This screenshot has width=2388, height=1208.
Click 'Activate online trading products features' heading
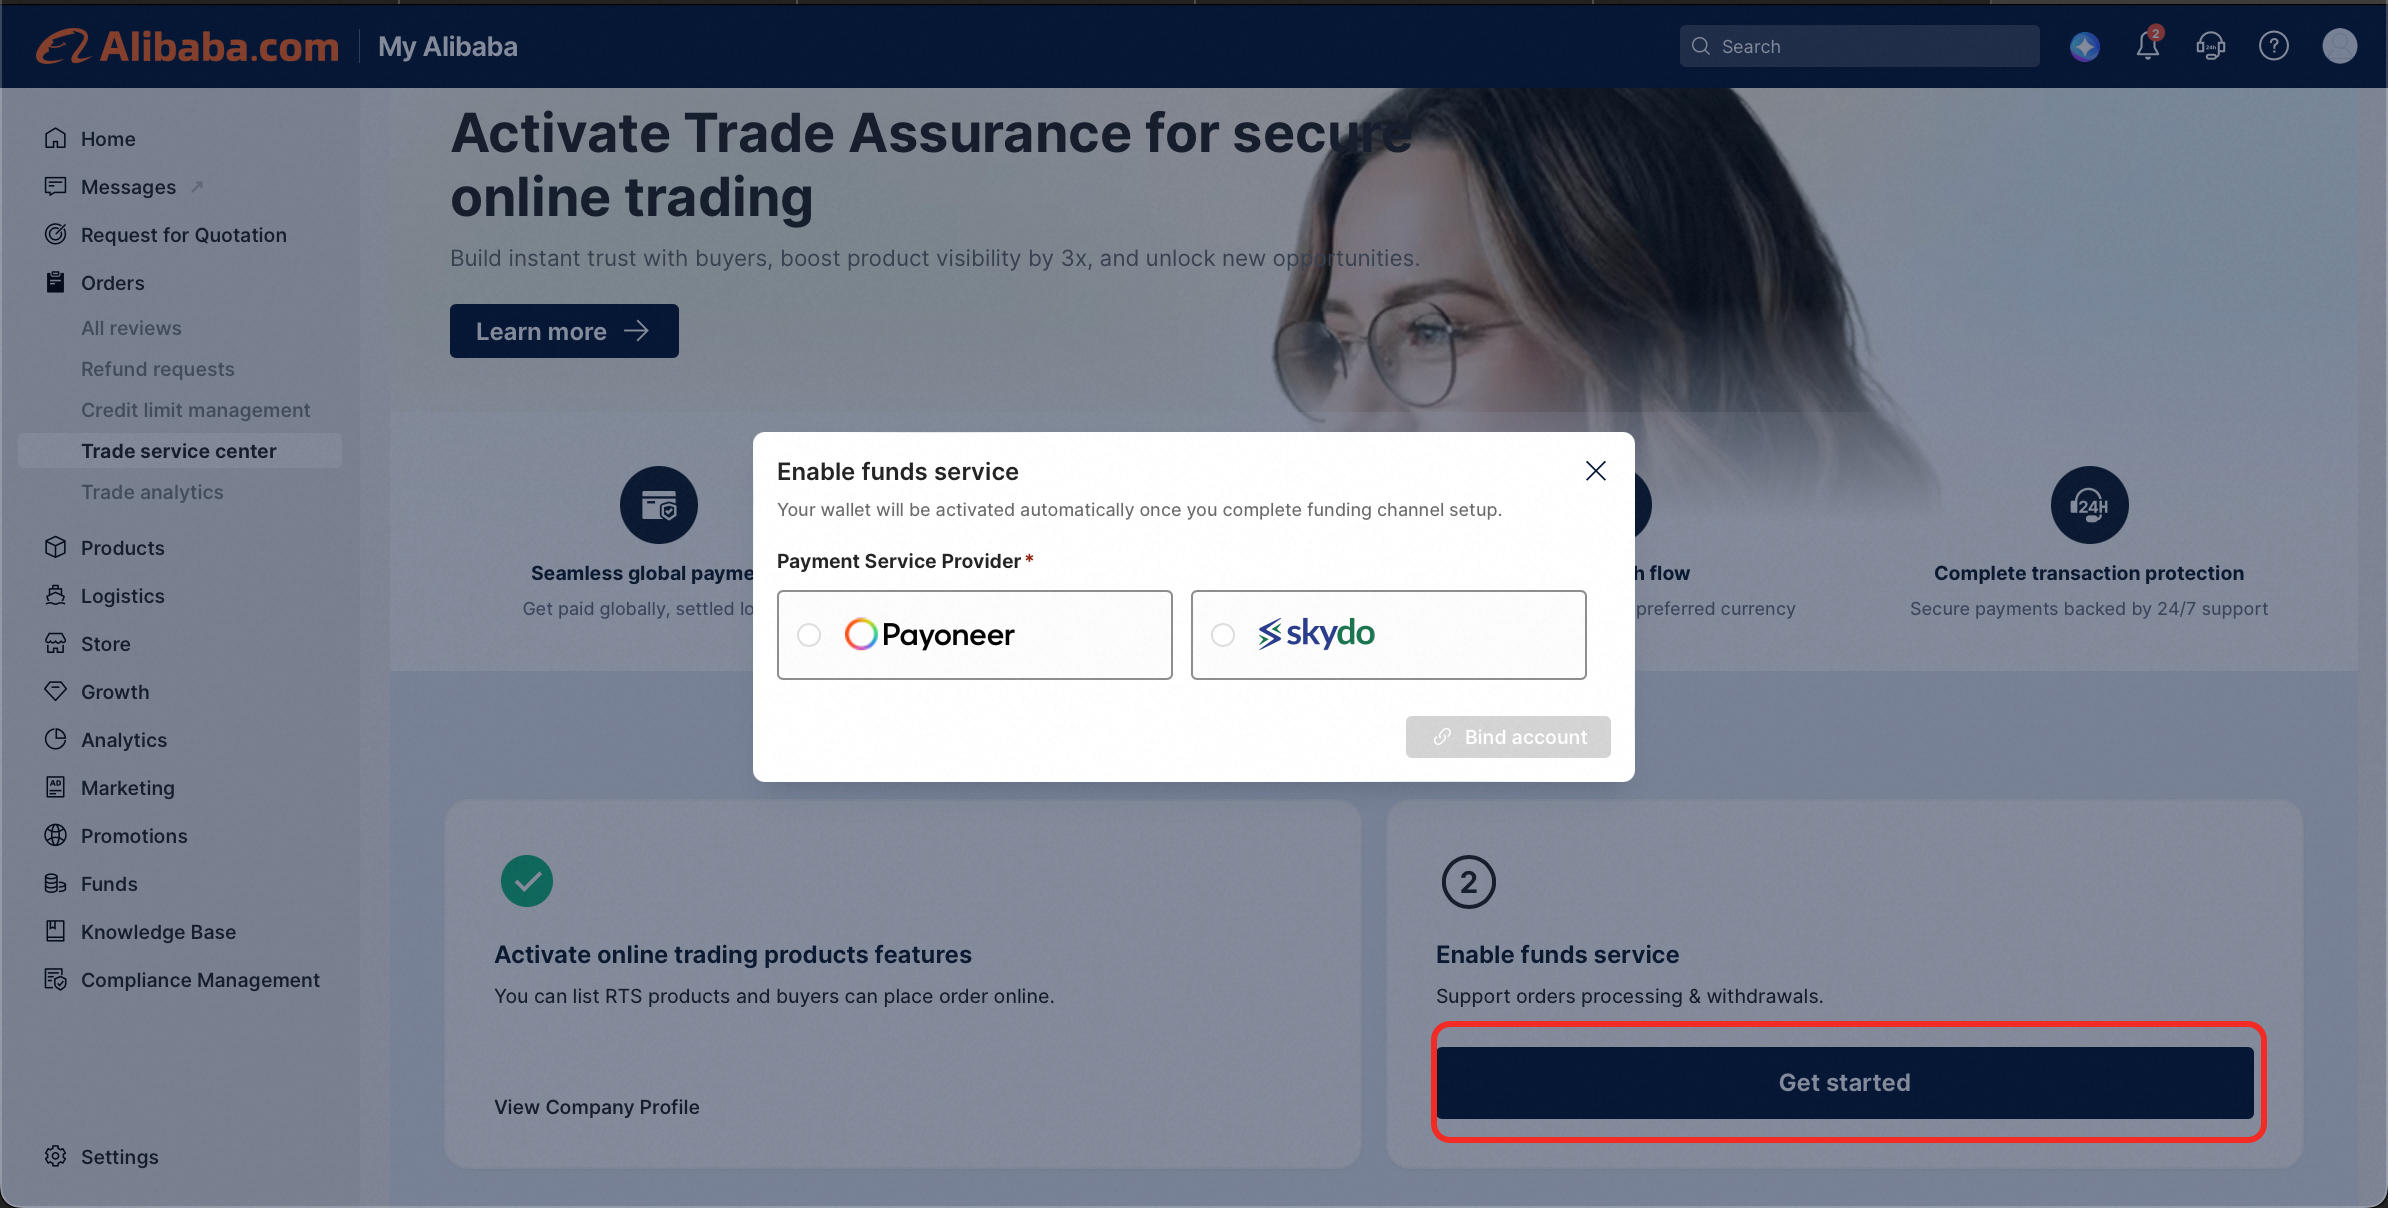coord(733,954)
